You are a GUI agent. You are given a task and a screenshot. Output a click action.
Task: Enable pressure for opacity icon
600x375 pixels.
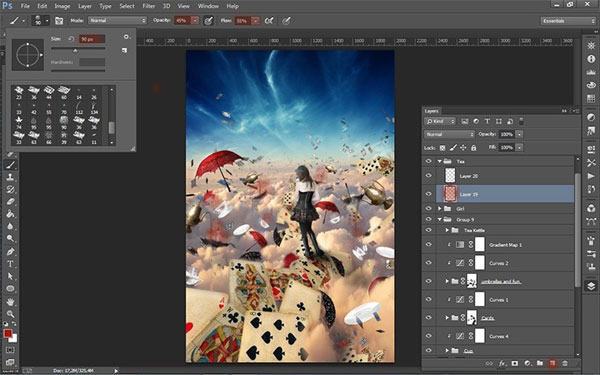click(x=208, y=21)
